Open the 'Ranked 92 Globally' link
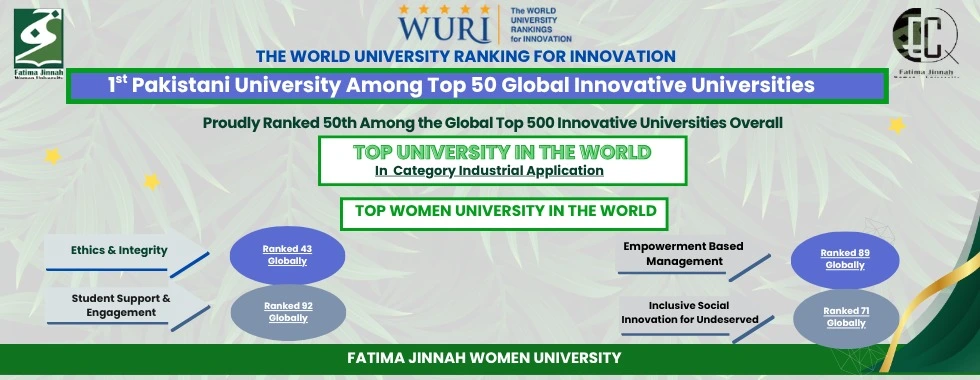 pyautogui.click(x=288, y=312)
